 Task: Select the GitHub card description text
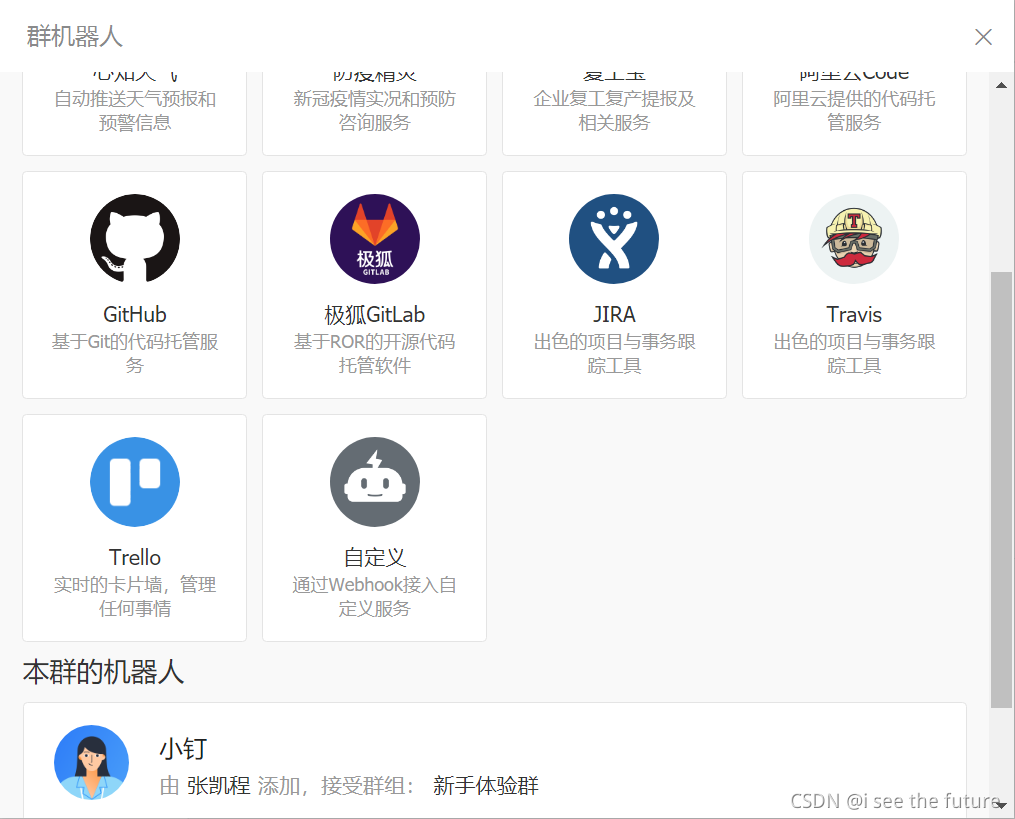coord(134,352)
